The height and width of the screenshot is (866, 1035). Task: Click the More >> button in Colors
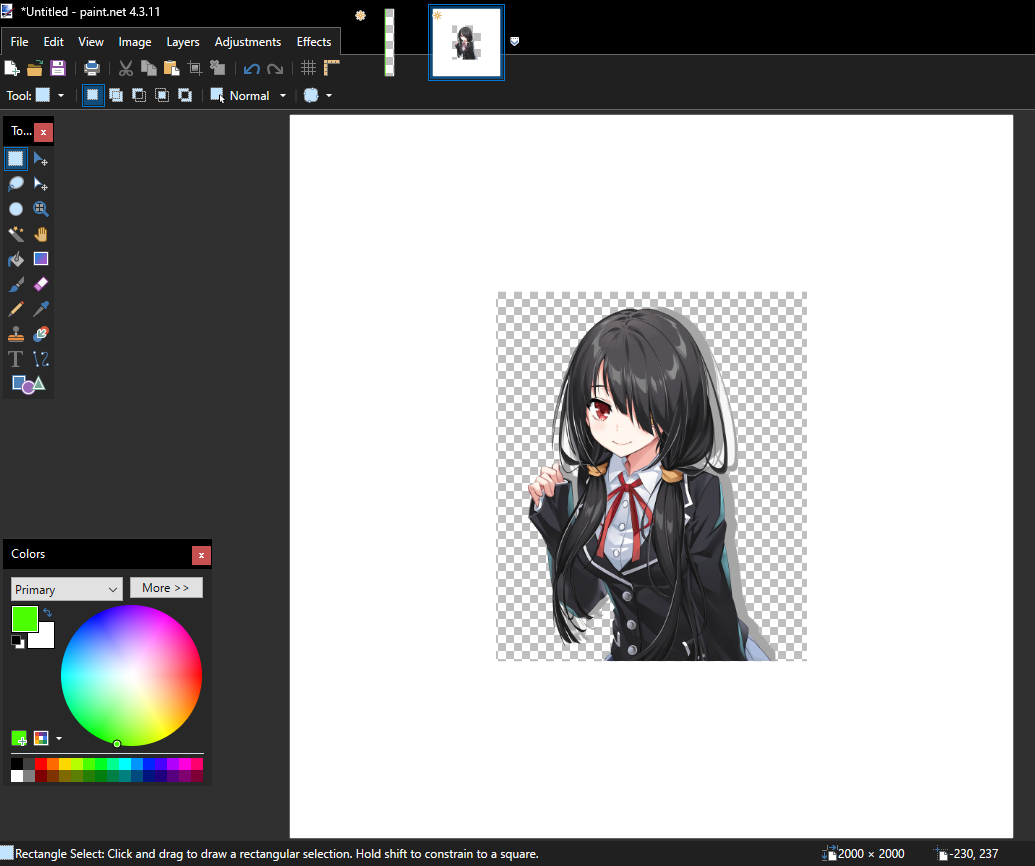click(x=166, y=587)
